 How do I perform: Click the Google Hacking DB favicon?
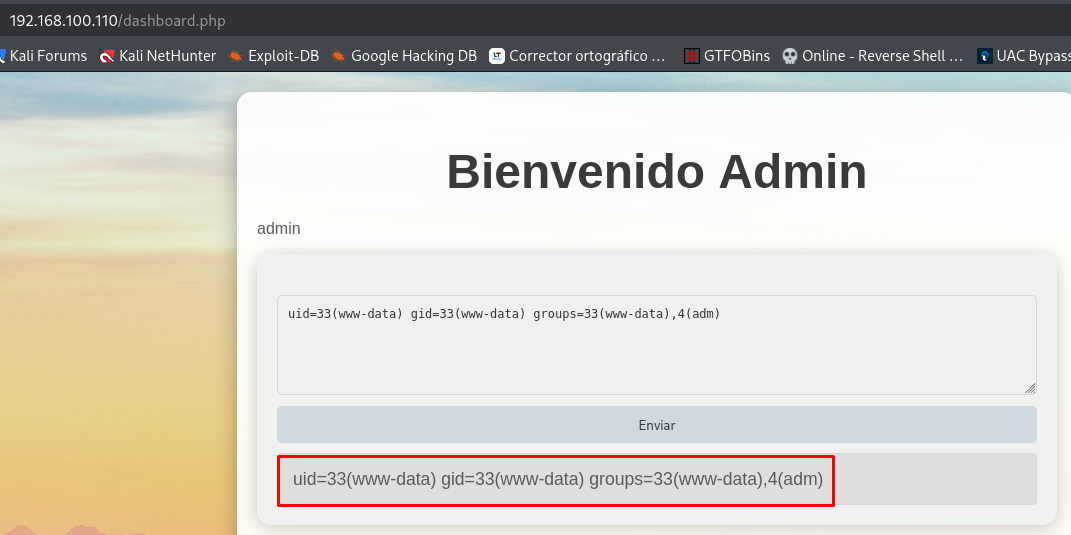[339, 56]
